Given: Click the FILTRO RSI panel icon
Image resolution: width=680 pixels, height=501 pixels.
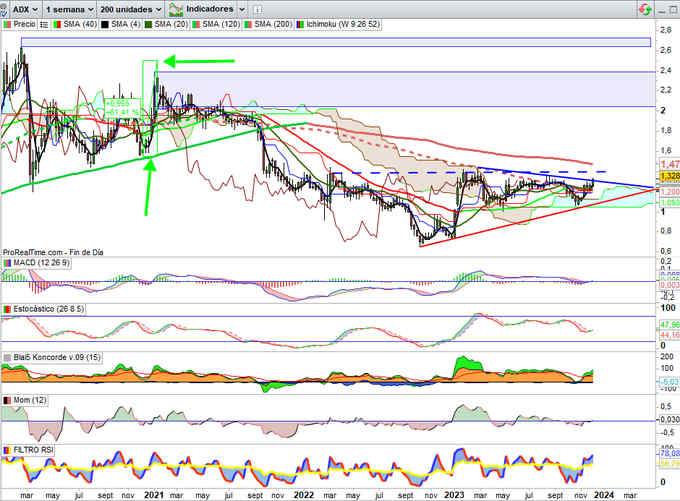Looking at the screenshot, I should pyautogui.click(x=7, y=450).
